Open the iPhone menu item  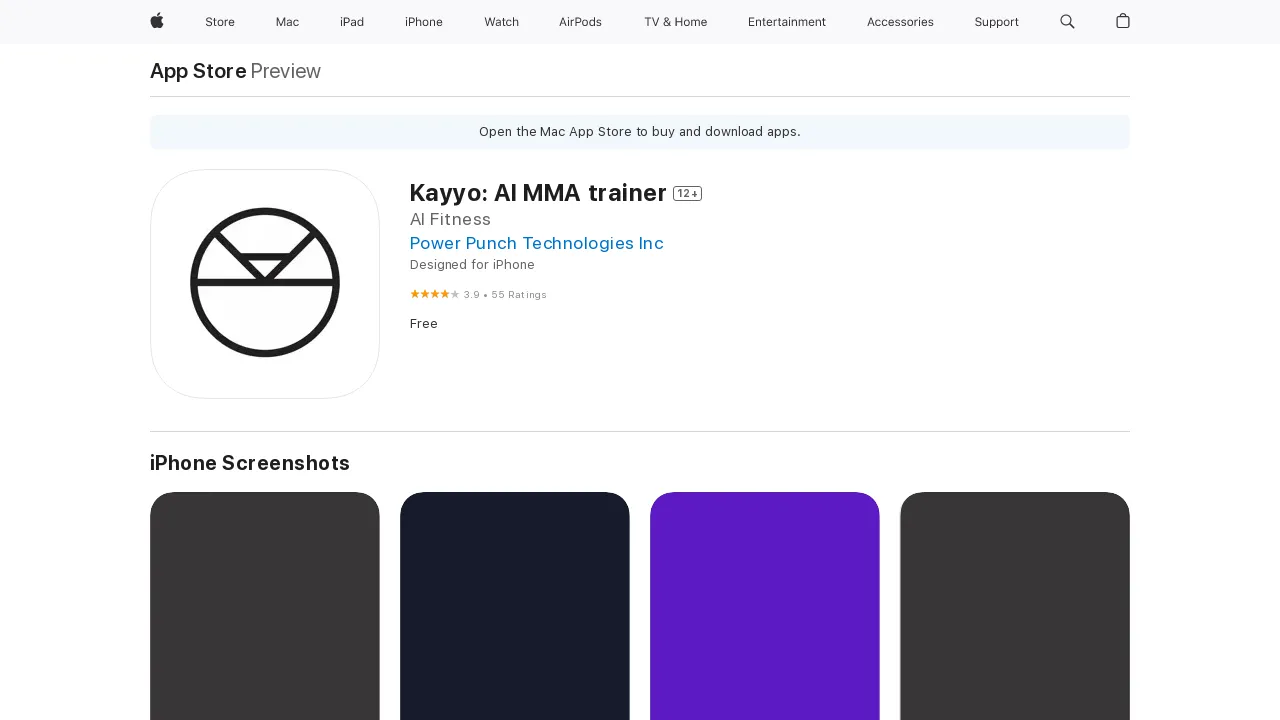pyautogui.click(x=424, y=22)
